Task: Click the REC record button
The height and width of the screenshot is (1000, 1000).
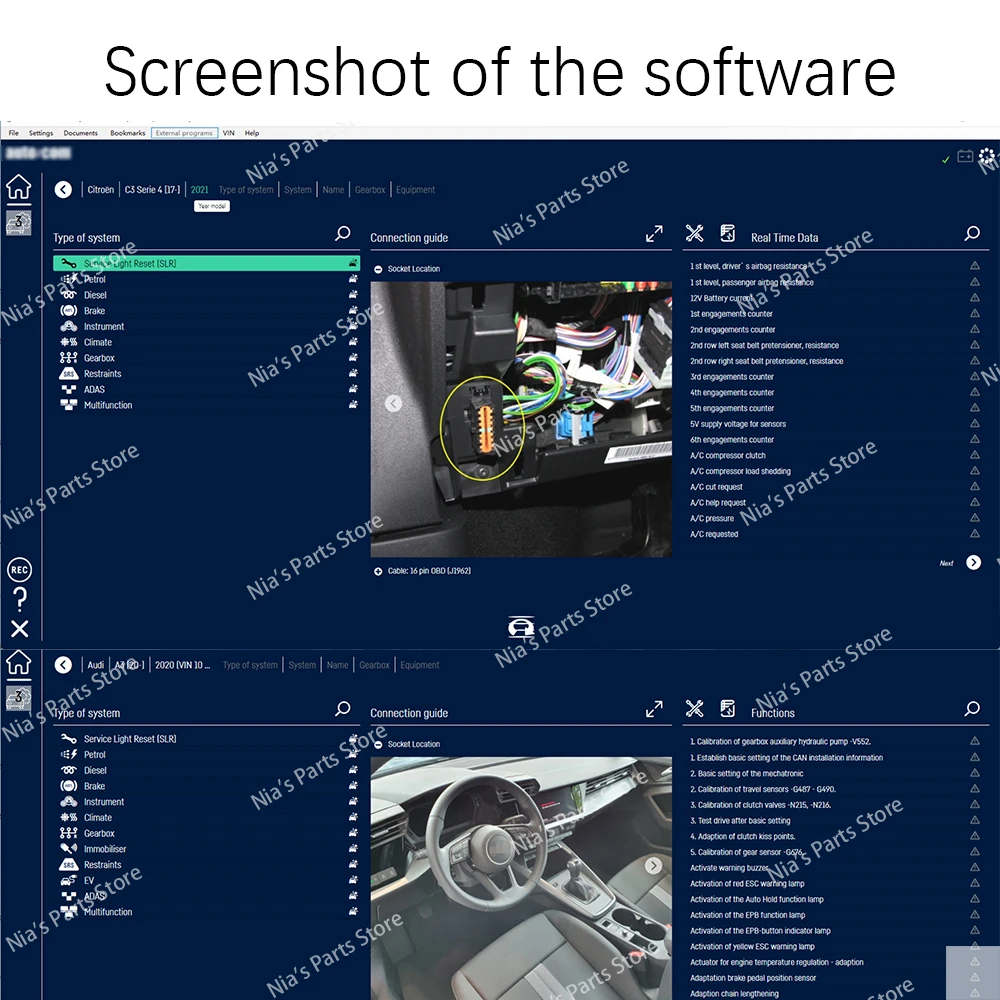Action: 19,570
